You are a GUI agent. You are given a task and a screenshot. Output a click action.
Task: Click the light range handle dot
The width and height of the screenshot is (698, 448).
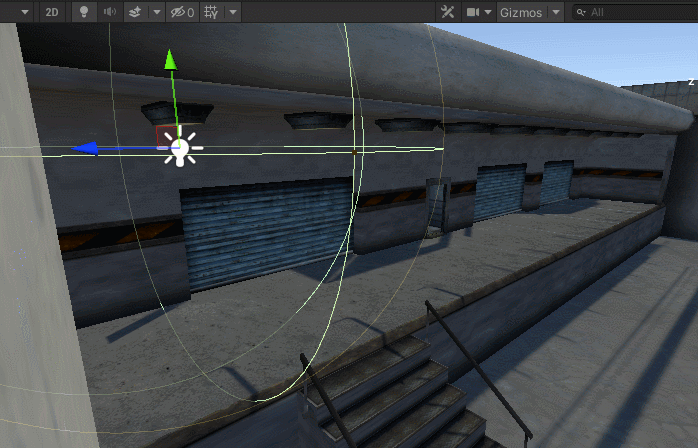(354, 152)
